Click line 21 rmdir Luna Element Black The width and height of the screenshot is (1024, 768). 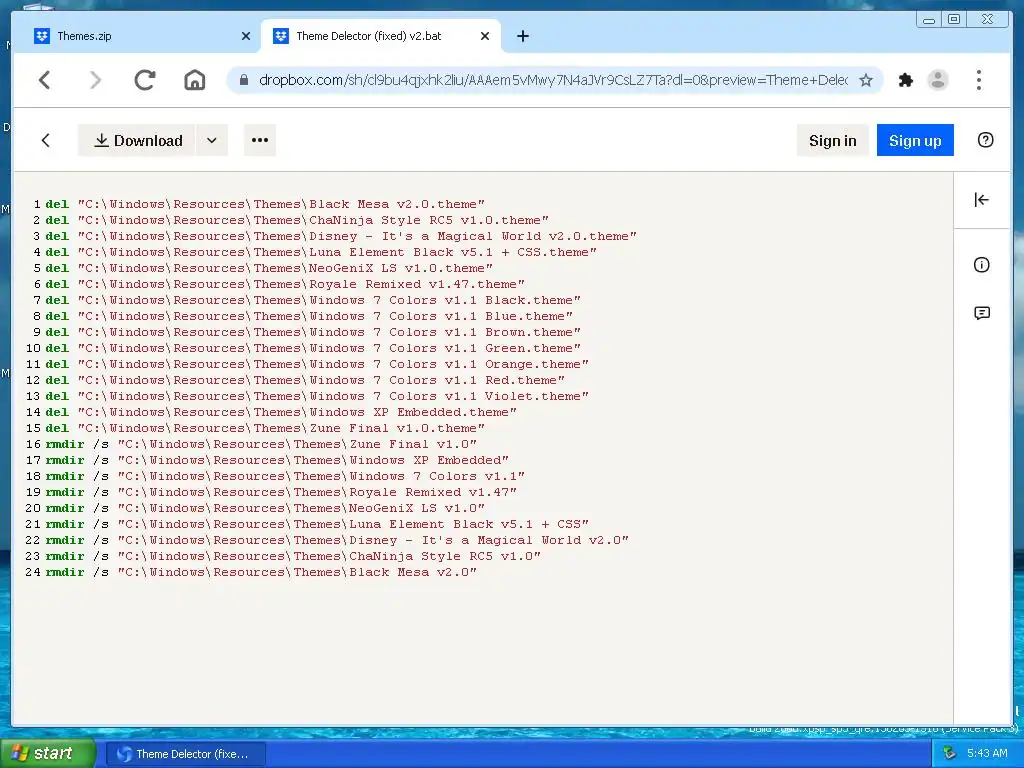click(317, 524)
